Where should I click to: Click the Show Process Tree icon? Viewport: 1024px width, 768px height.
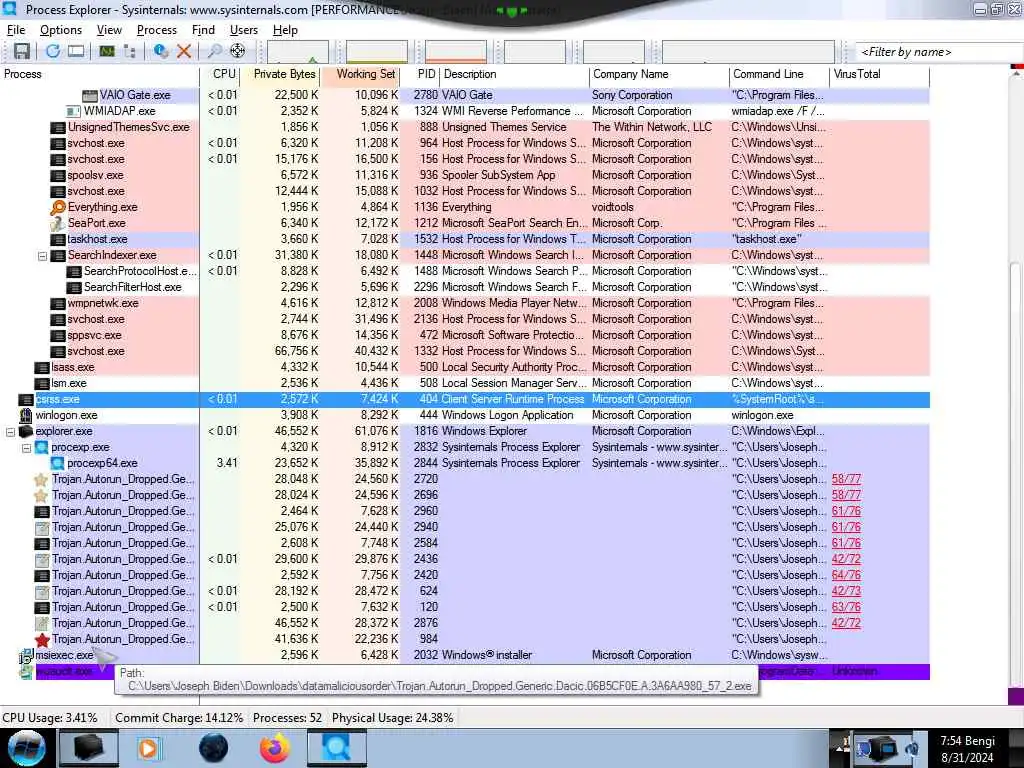tap(129, 51)
